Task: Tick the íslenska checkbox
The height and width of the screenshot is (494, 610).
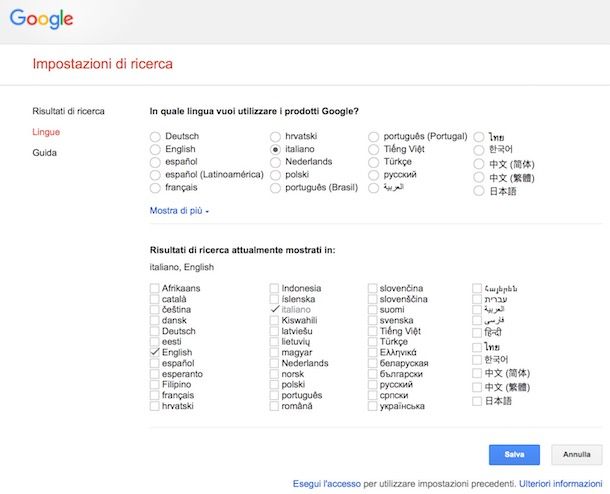Action: pos(274,299)
